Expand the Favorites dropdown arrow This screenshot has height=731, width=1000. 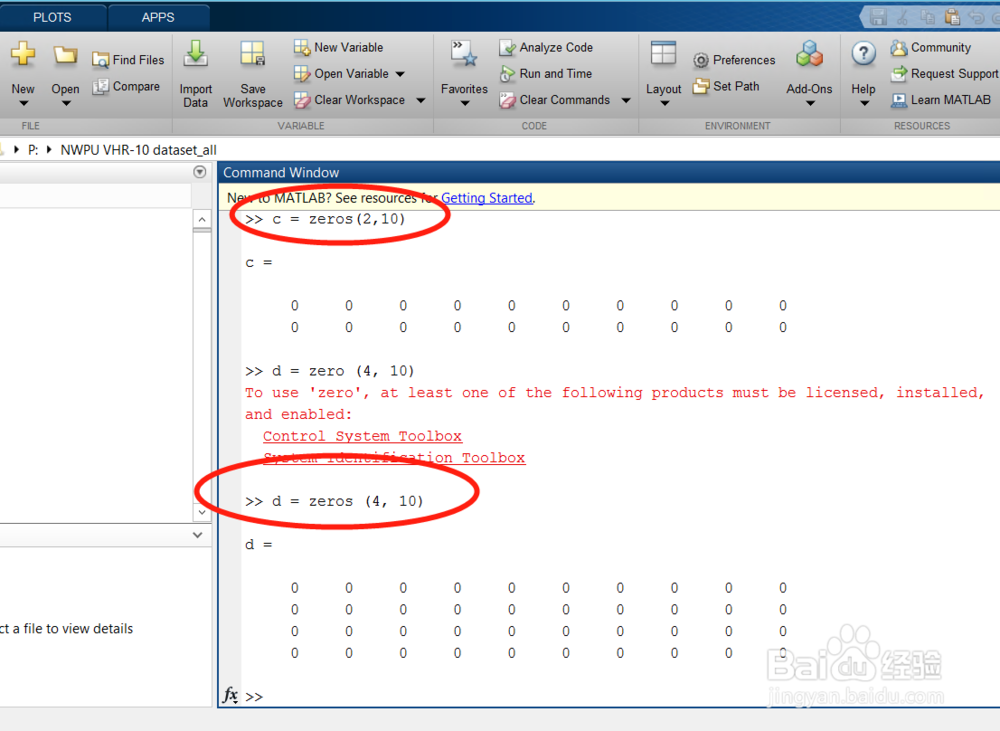click(x=464, y=103)
